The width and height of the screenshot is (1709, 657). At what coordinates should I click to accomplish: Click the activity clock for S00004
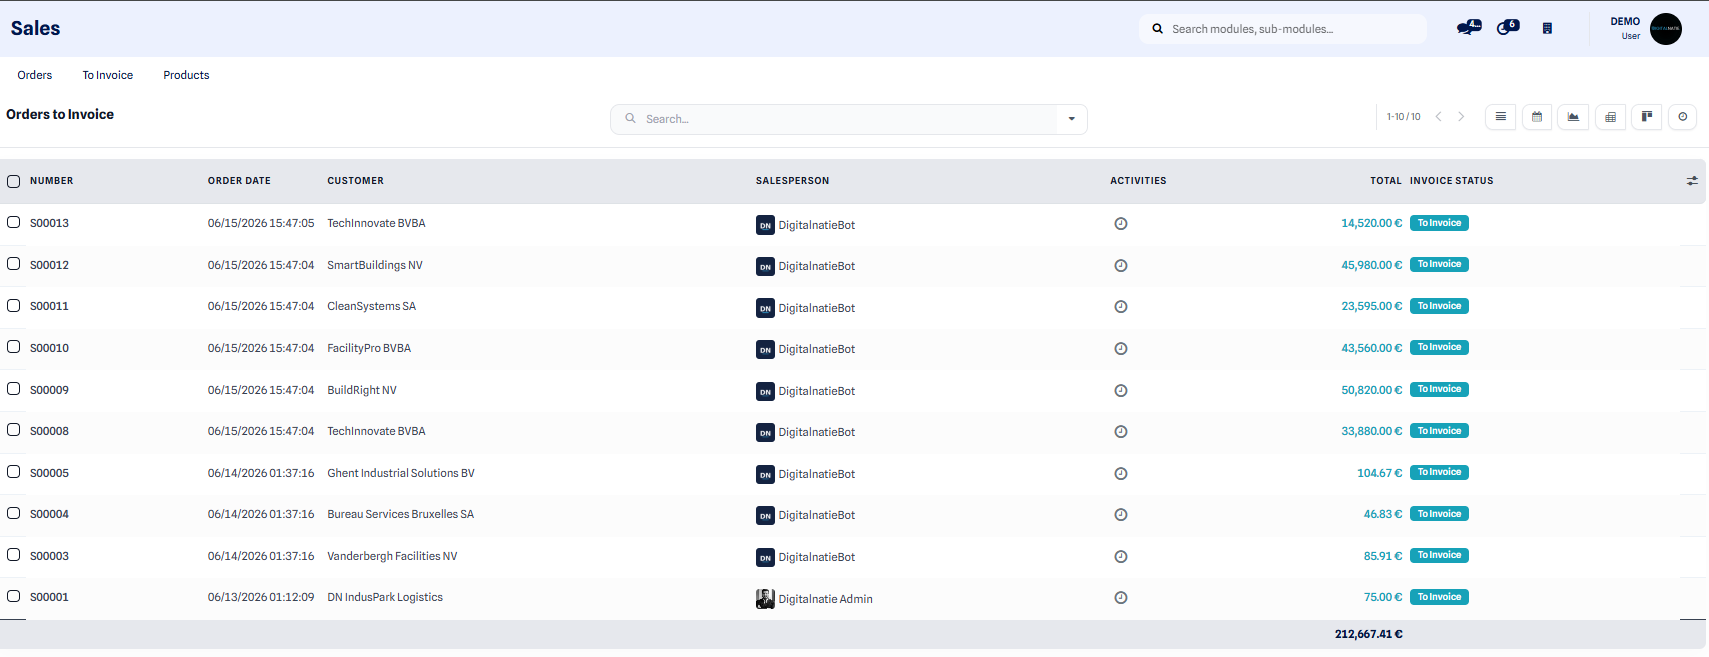coord(1121,515)
